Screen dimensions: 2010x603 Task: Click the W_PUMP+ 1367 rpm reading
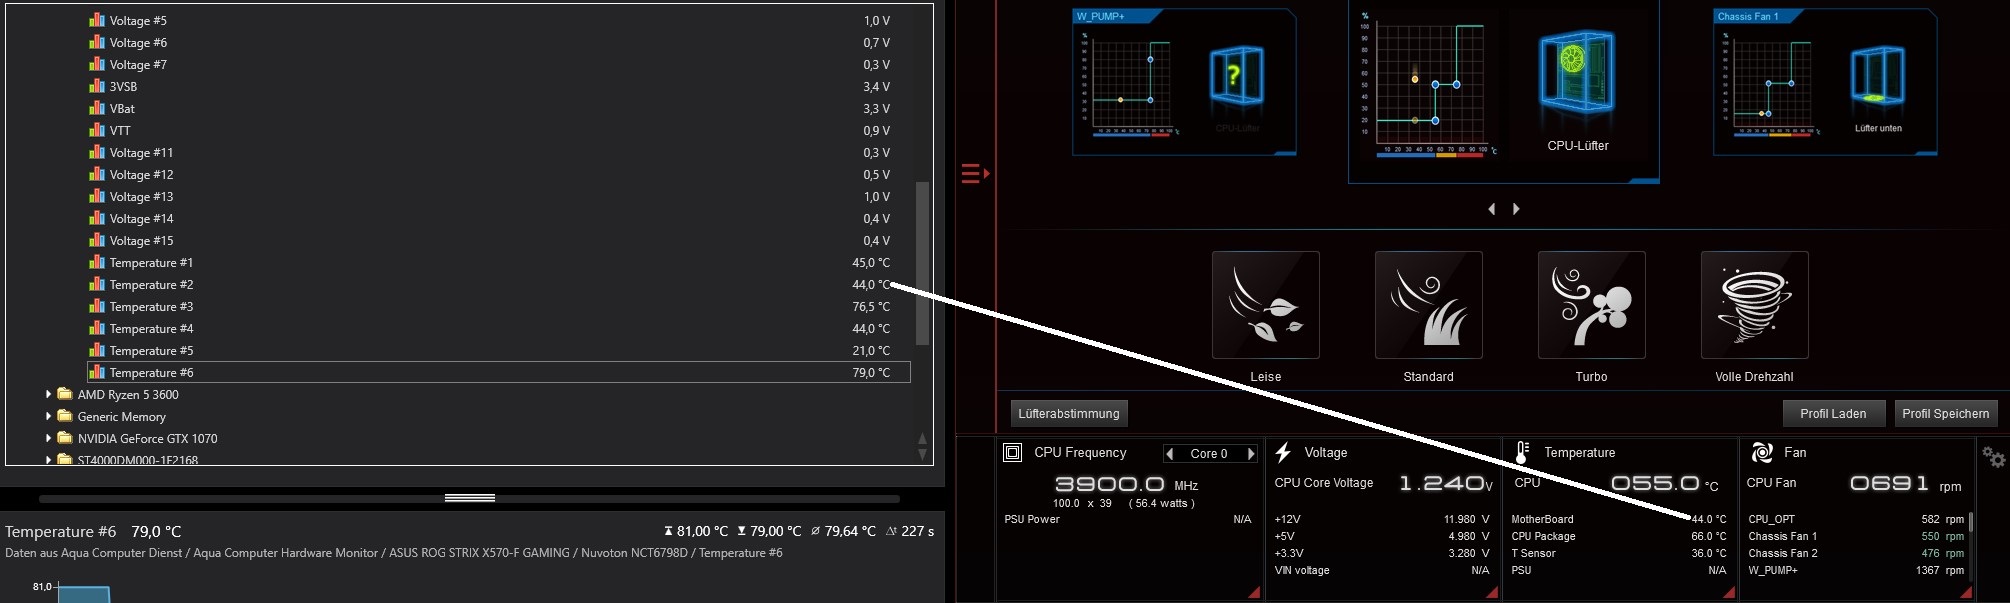pos(1940,570)
